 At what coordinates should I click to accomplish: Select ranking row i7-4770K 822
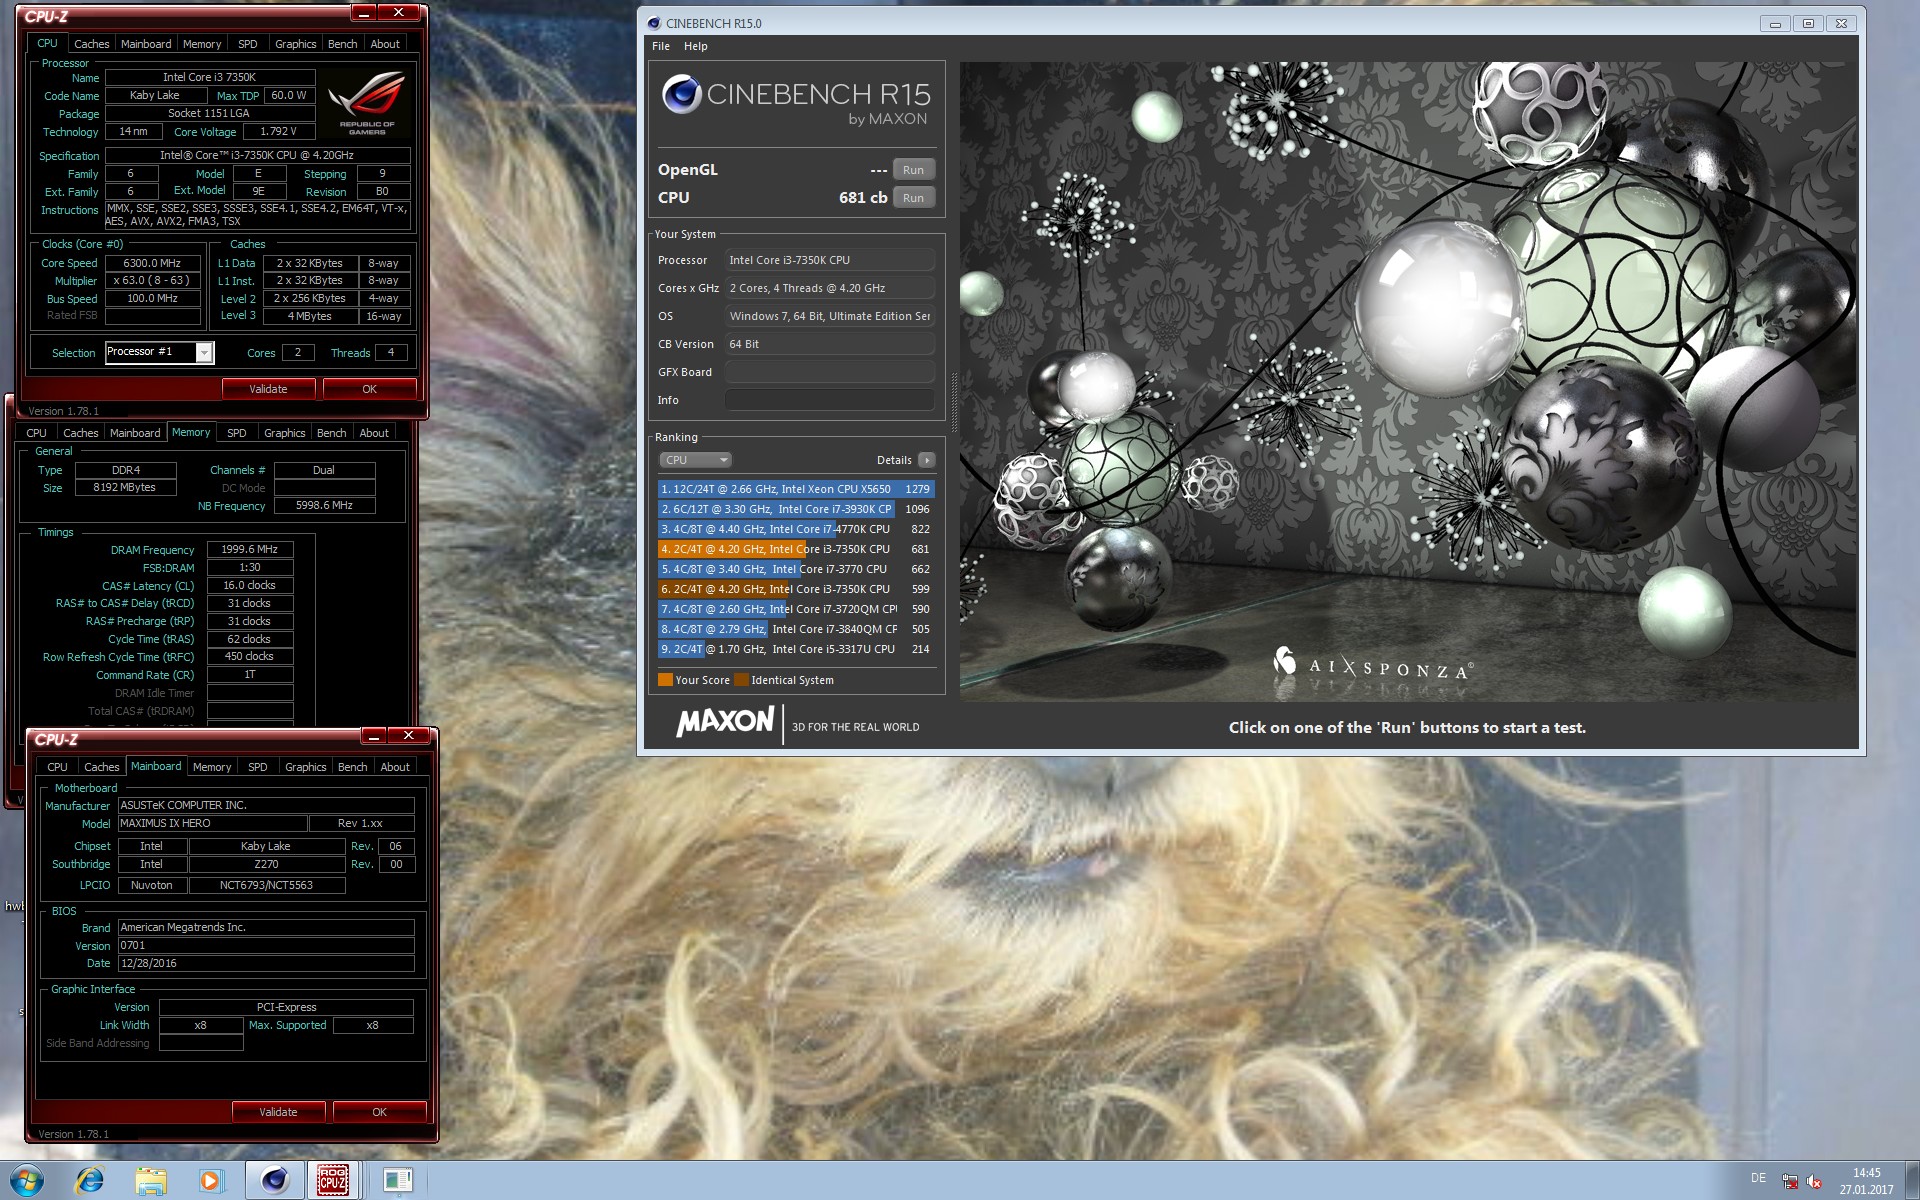click(x=796, y=529)
